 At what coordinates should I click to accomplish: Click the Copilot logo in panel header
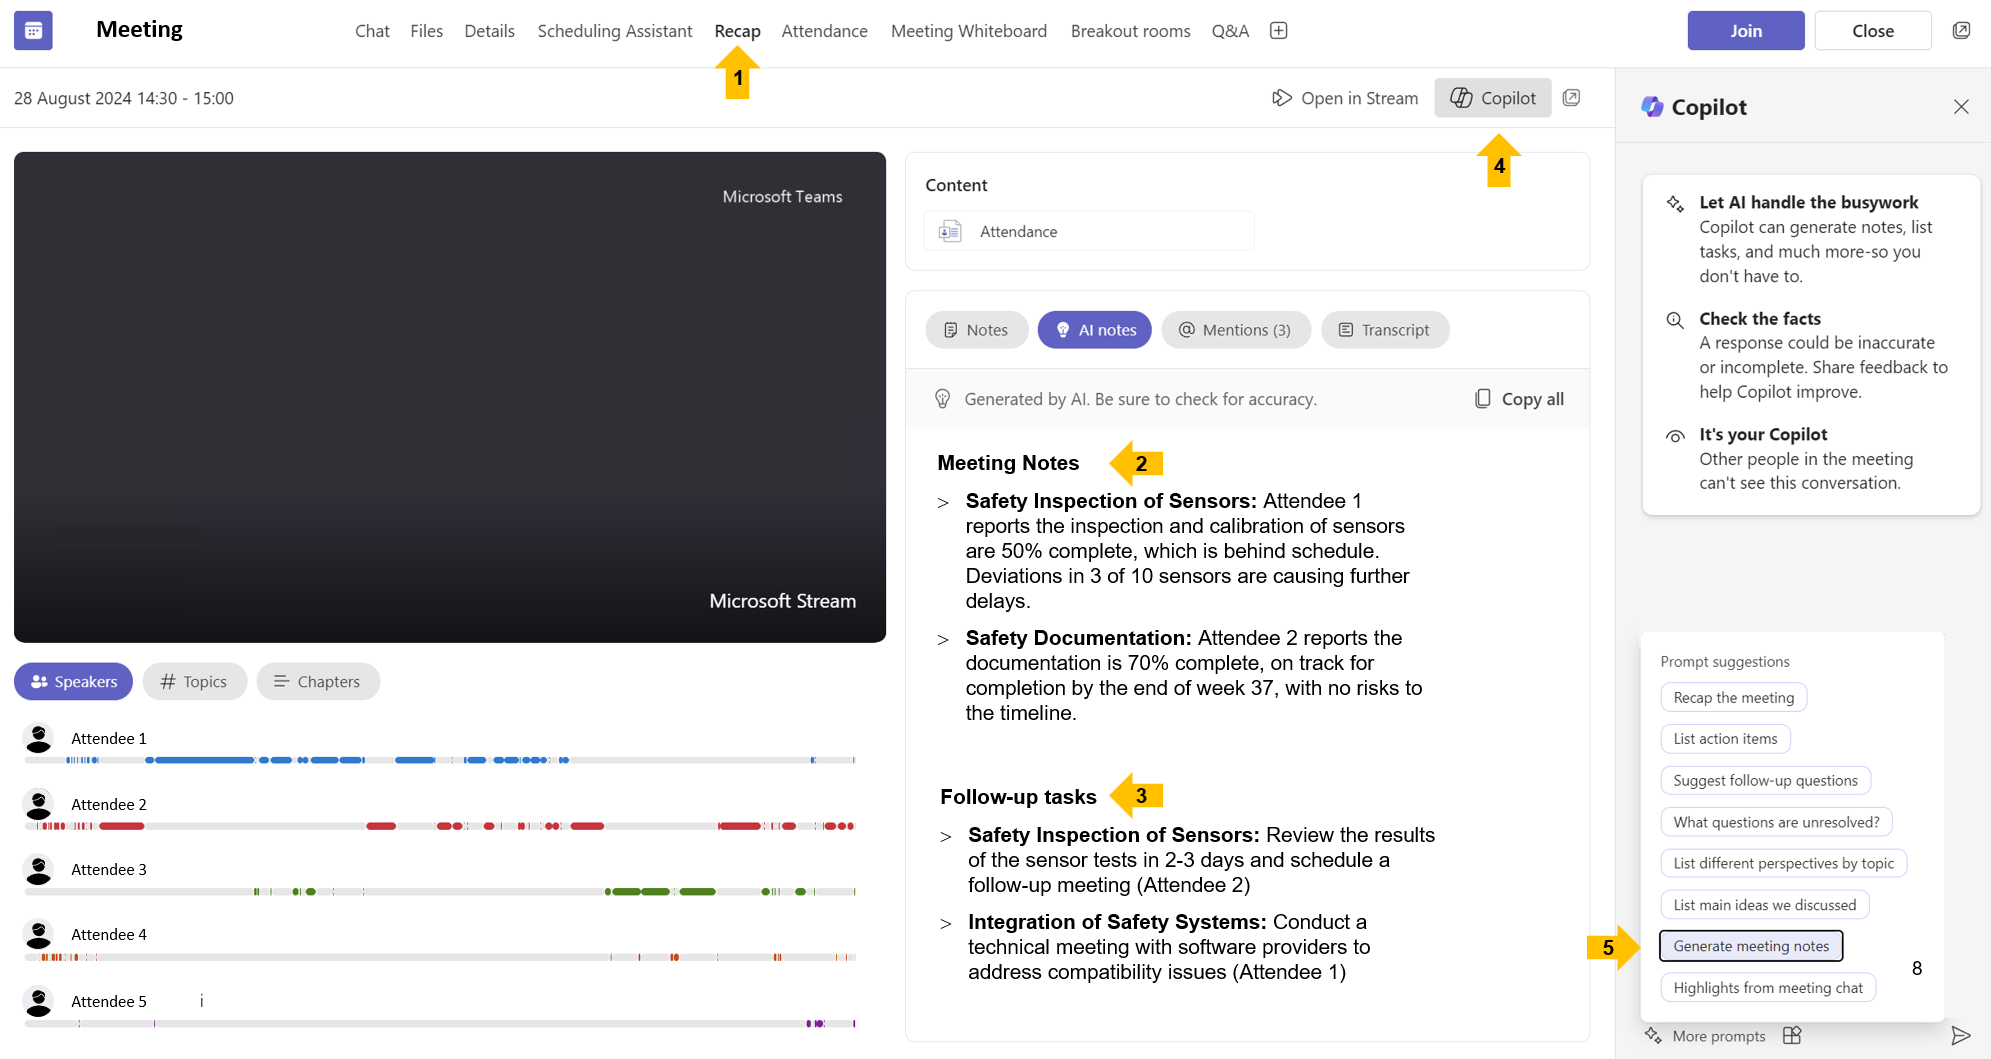click(1652, 107)
